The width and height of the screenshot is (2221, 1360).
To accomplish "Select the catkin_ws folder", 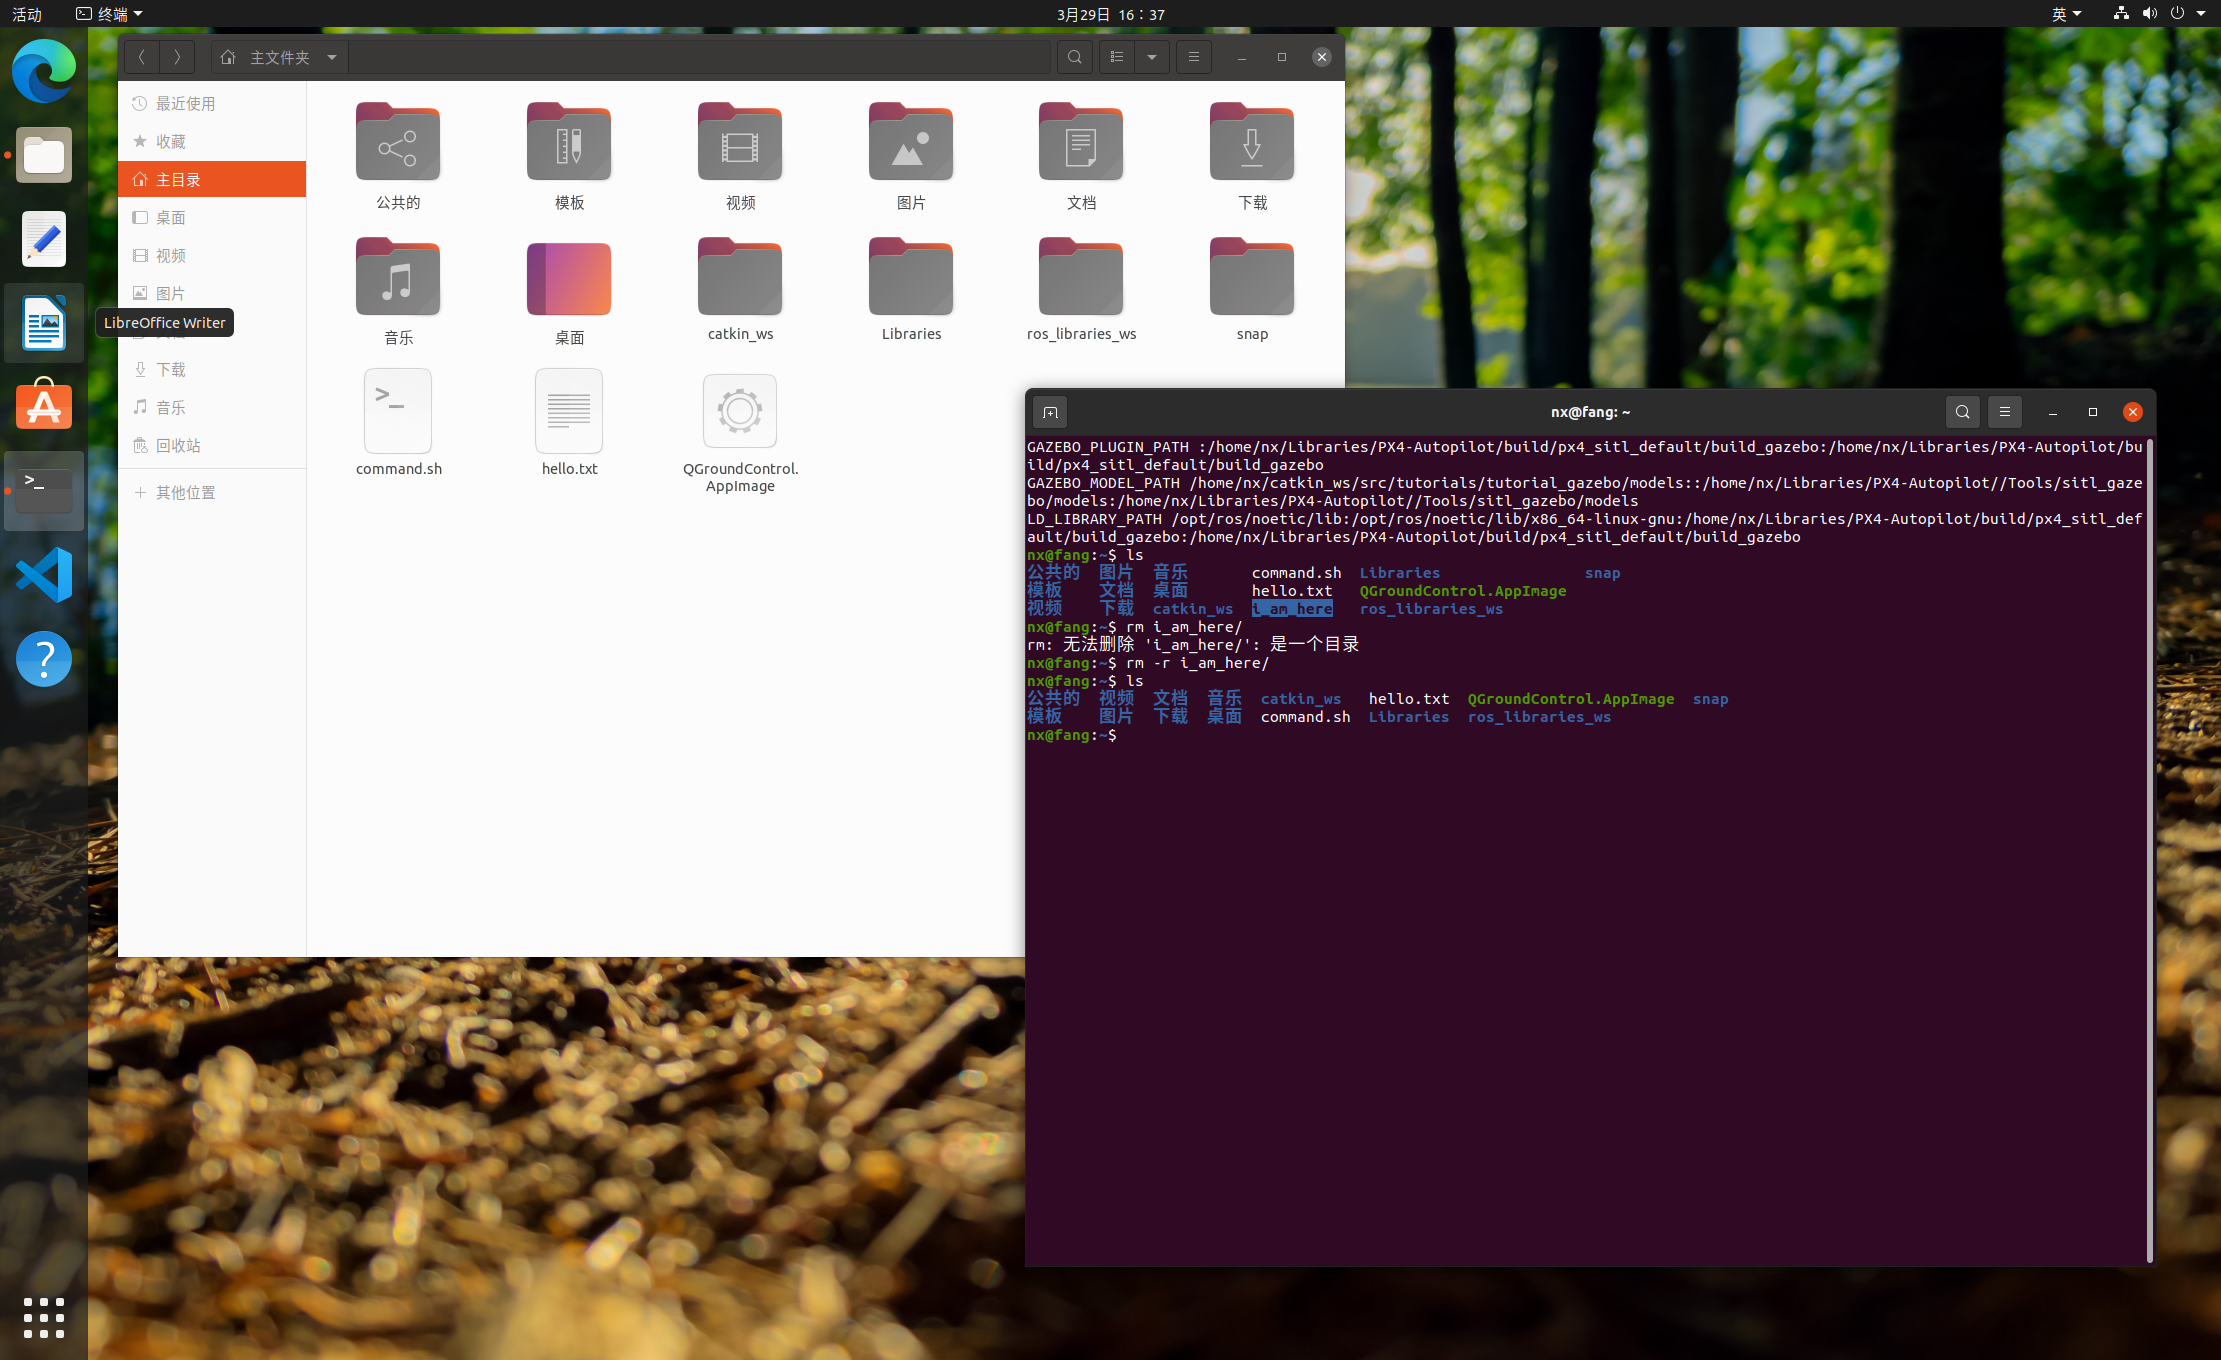I will pos(740,289).
